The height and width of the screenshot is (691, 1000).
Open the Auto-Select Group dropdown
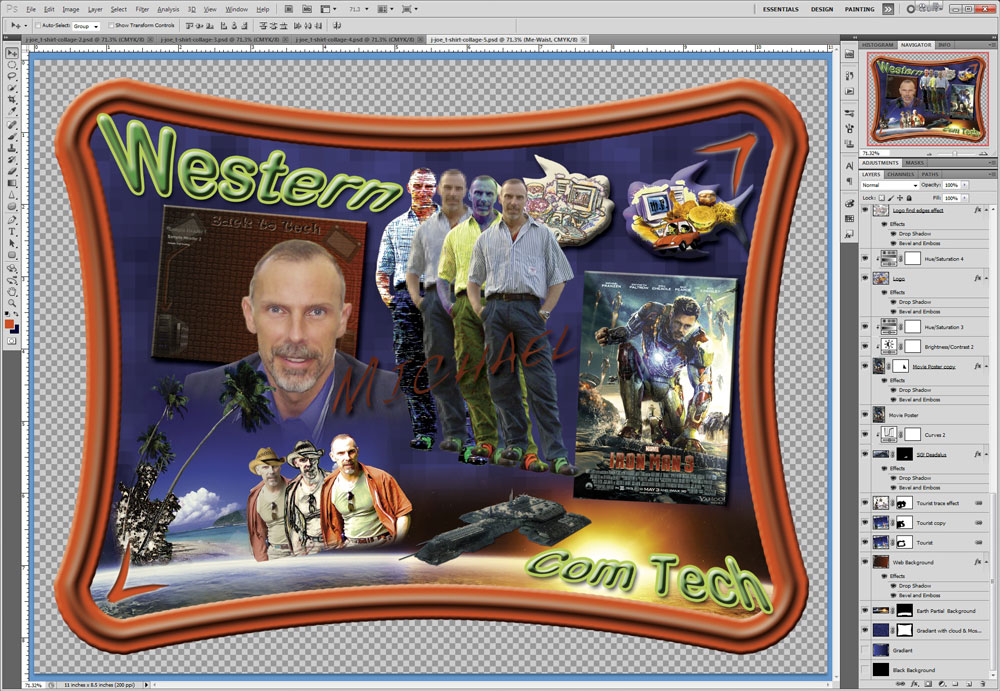pyautogui.click(x=86, y=25)
